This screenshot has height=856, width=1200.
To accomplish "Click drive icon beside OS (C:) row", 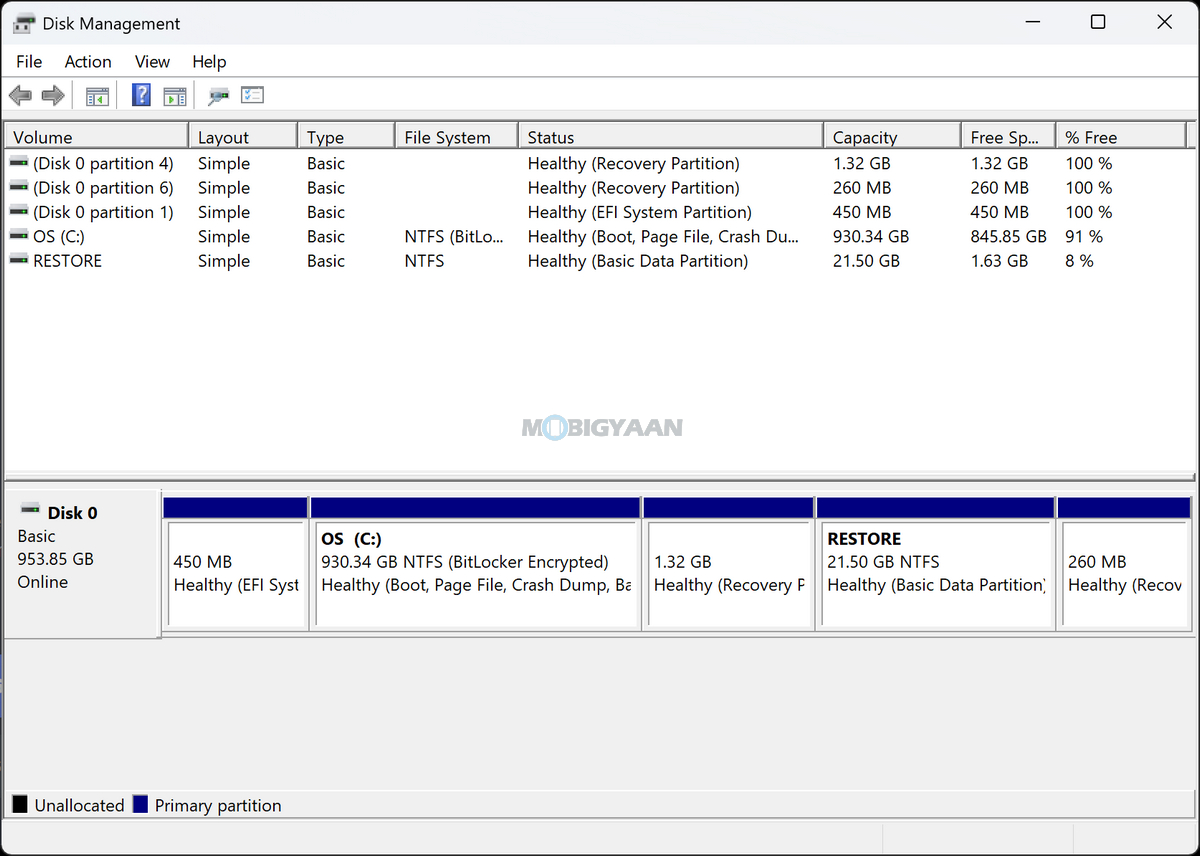I will (18, 236).
